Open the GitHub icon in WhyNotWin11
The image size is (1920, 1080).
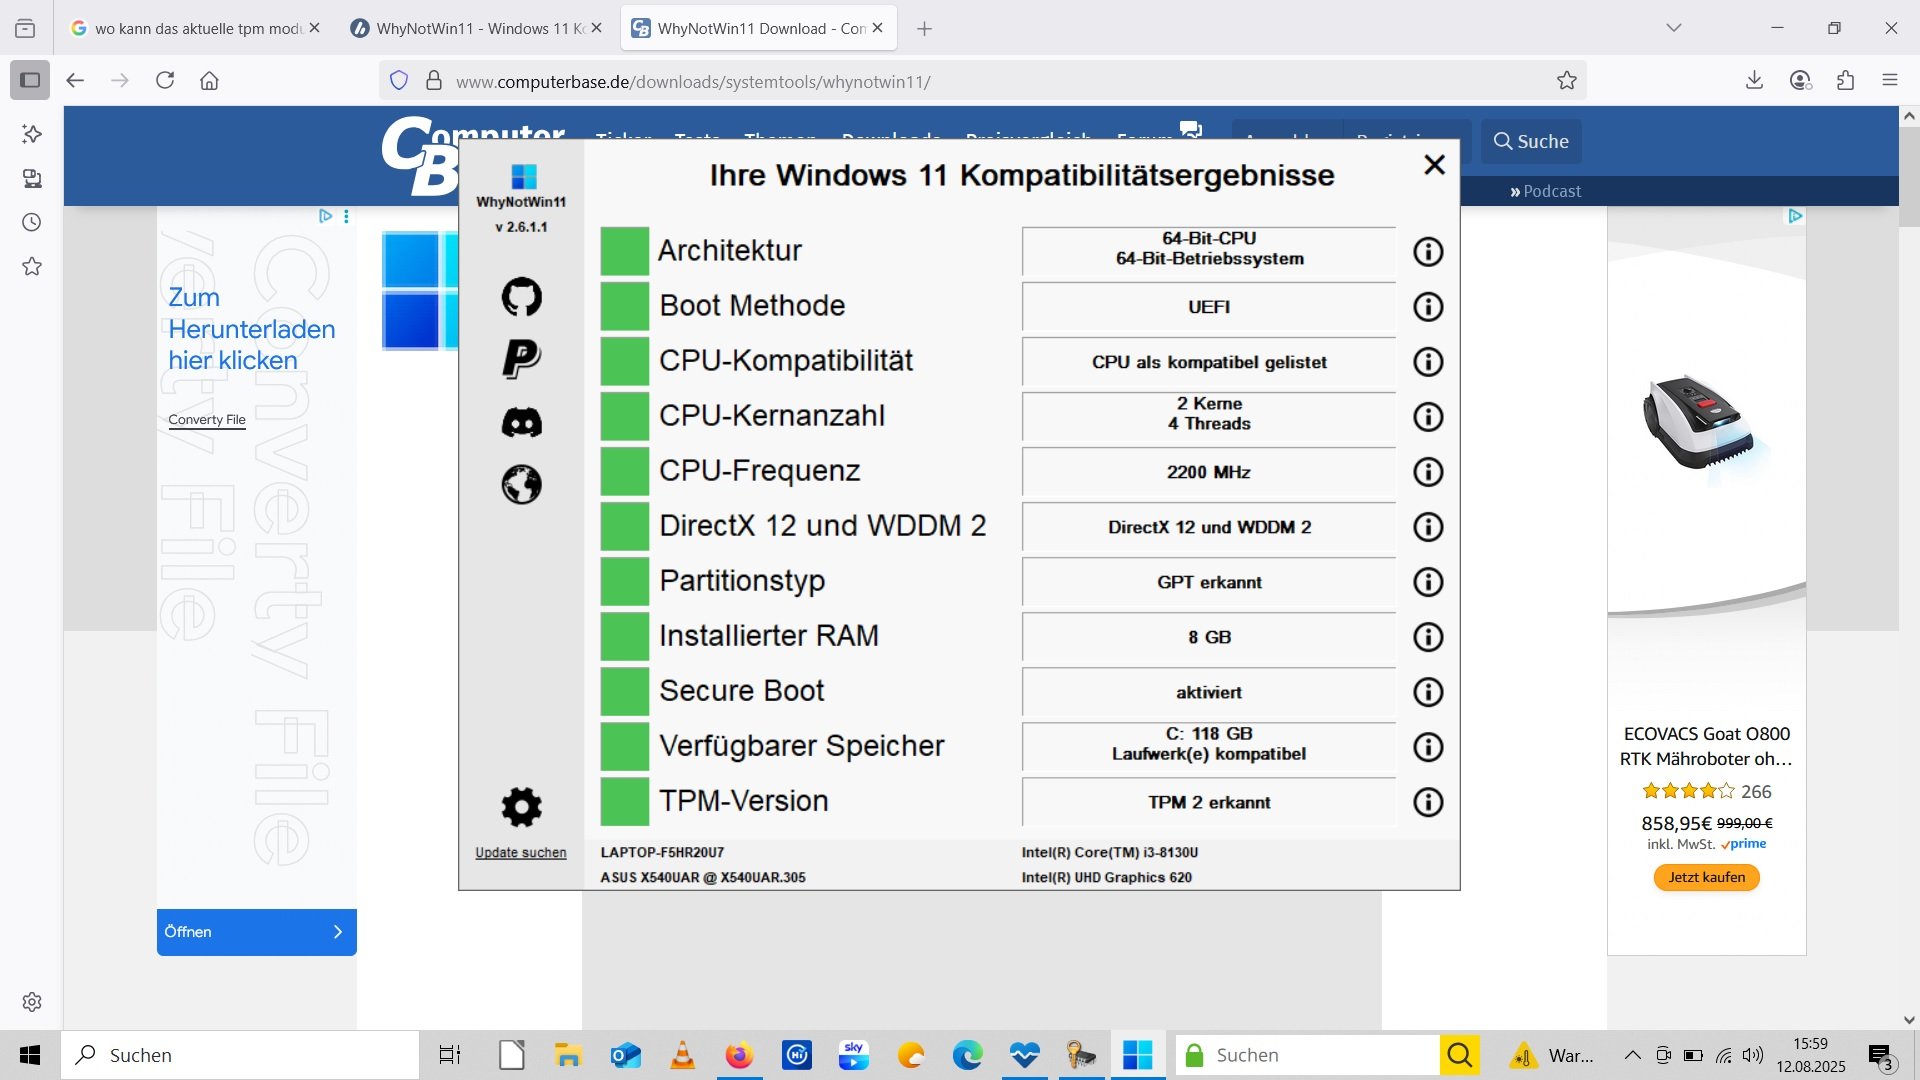click(x=521, y=297)
